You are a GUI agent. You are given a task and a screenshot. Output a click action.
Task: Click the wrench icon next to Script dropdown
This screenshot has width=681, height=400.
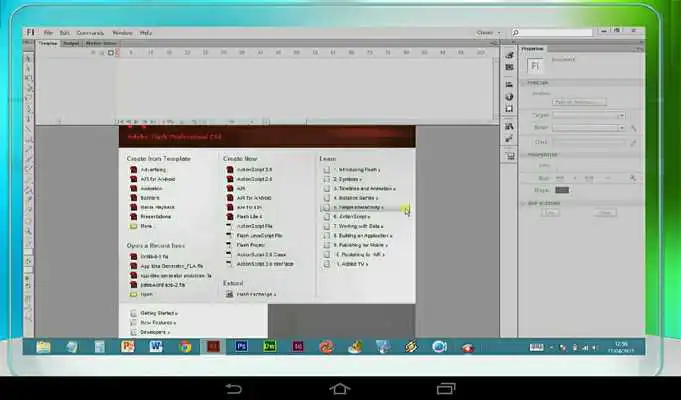[x=633, y=128]
